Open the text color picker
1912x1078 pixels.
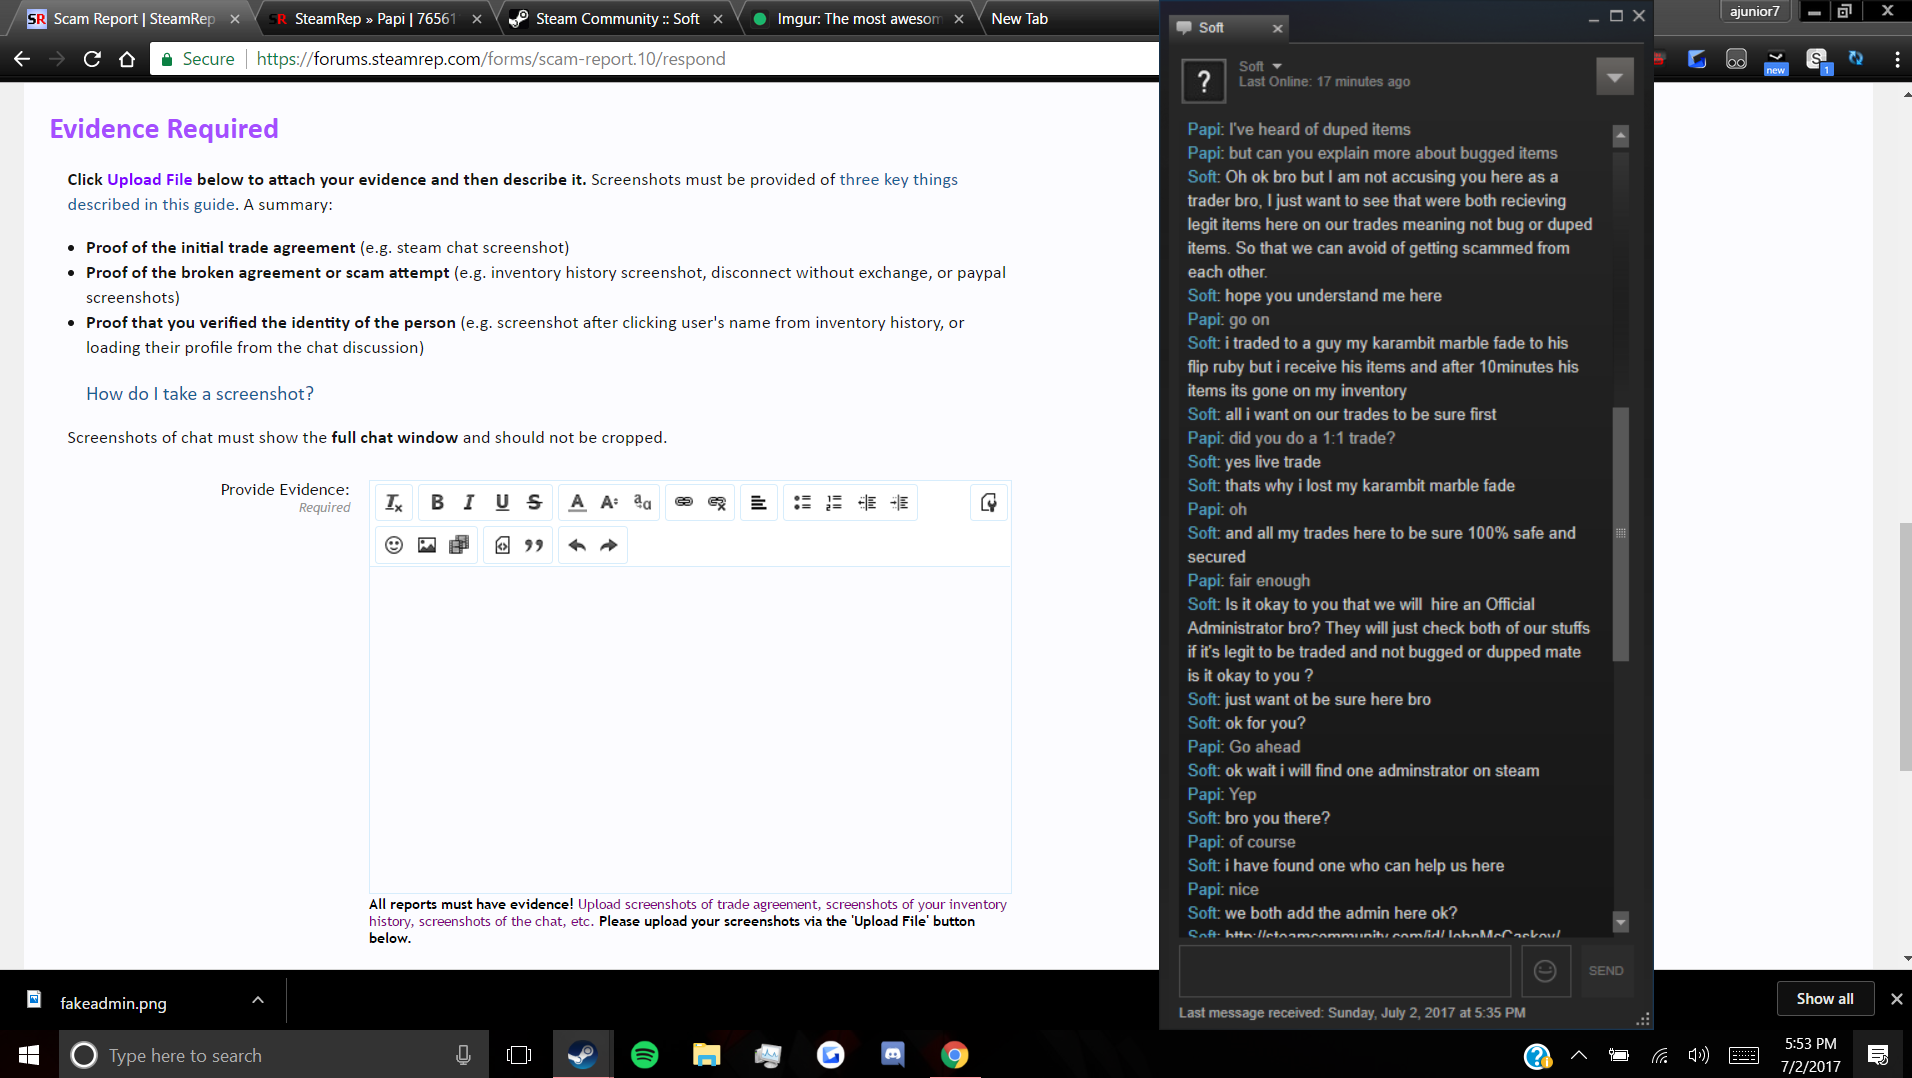(577, 502)
